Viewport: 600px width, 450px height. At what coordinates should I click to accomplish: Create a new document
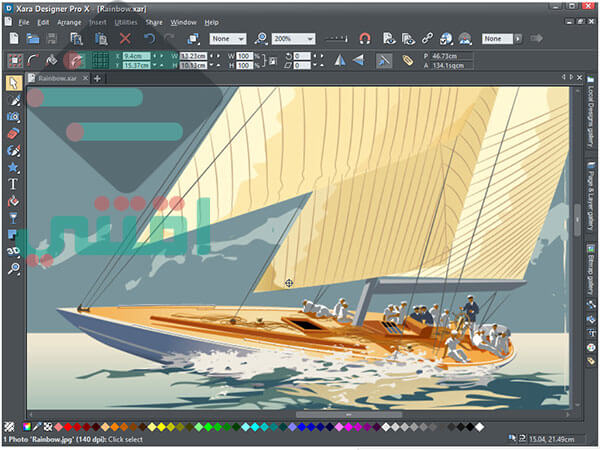[x=14, y=38]
